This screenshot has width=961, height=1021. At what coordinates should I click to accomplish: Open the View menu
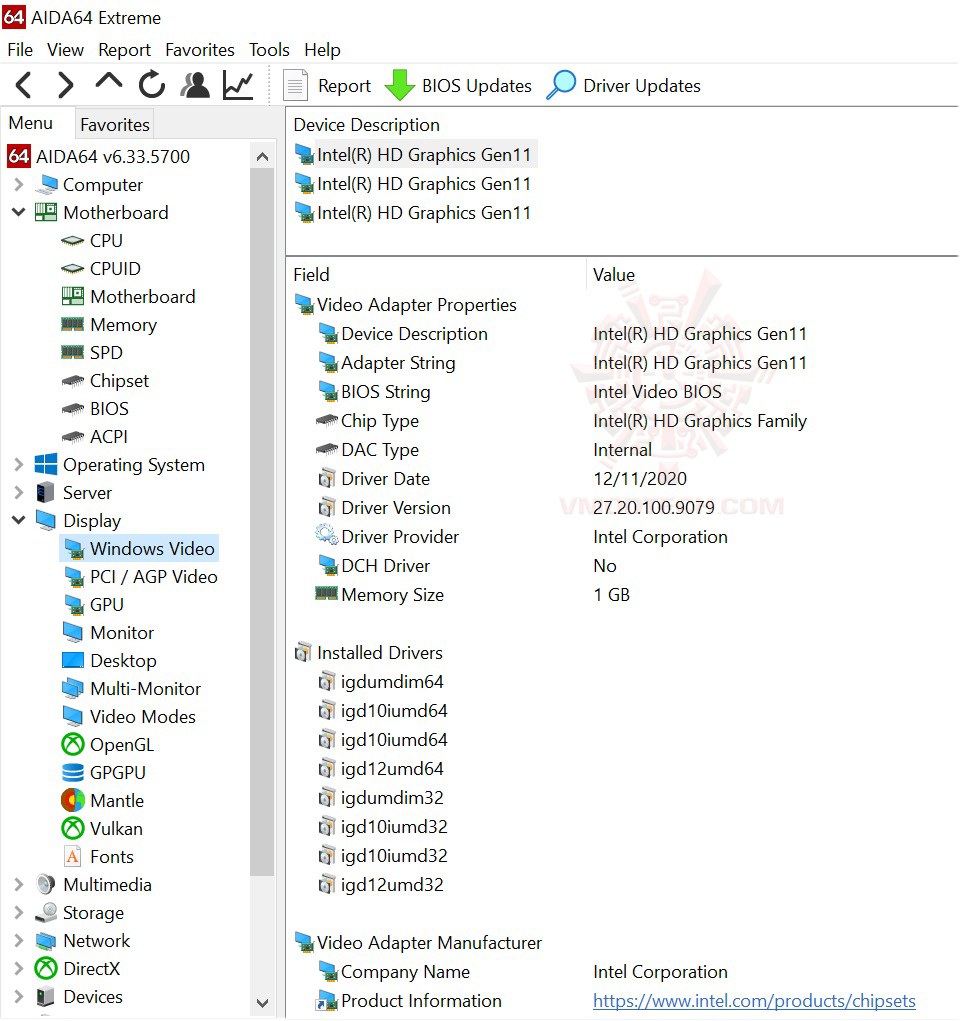pyautogui.click(x=65, y=49)
